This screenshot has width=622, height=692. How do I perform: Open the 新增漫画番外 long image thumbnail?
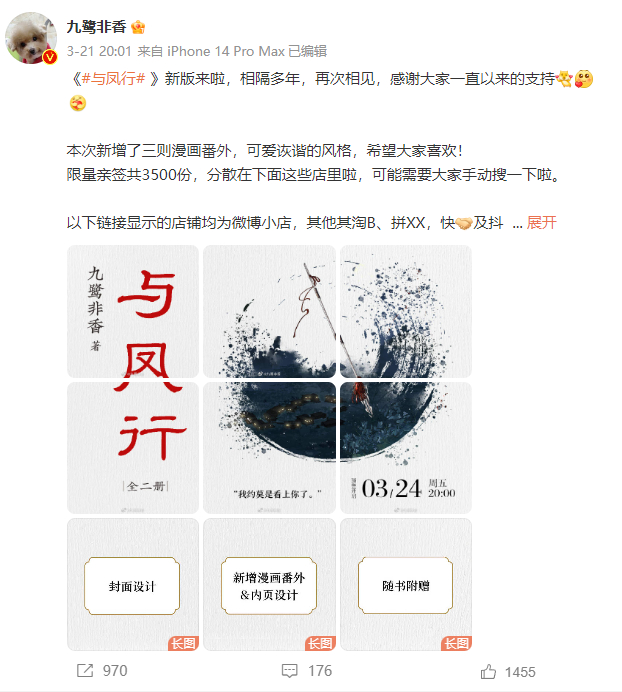pos(269,584)
